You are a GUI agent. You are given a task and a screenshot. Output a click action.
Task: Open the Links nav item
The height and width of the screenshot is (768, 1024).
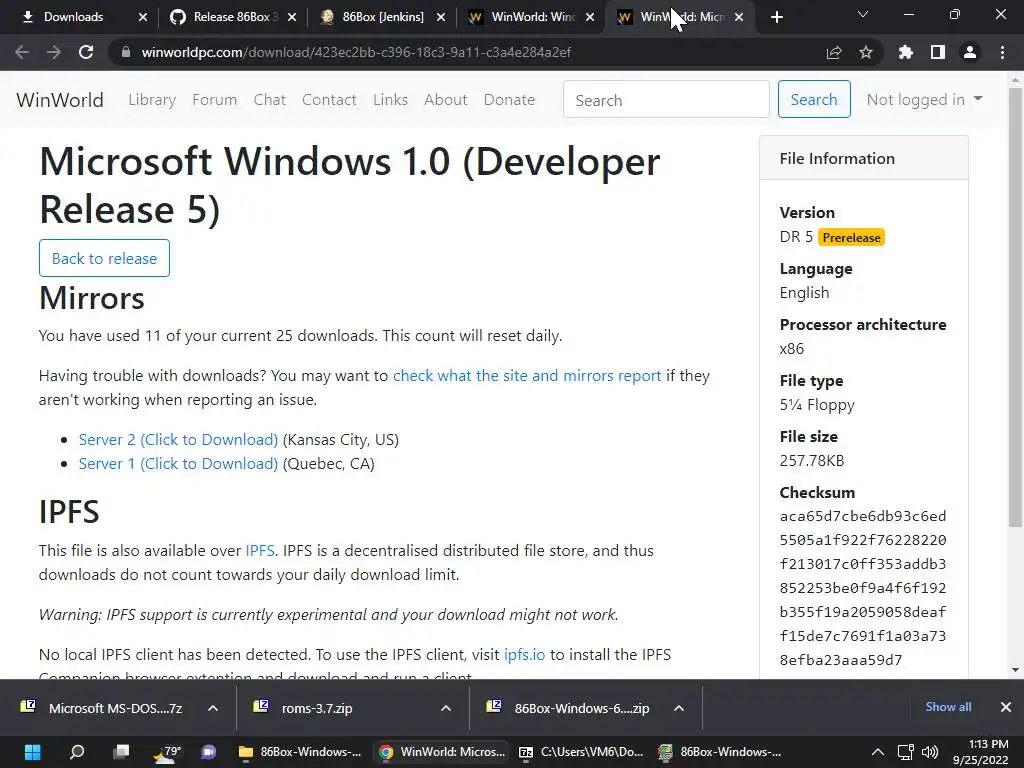pyautogui.click(x=391, y=100)
